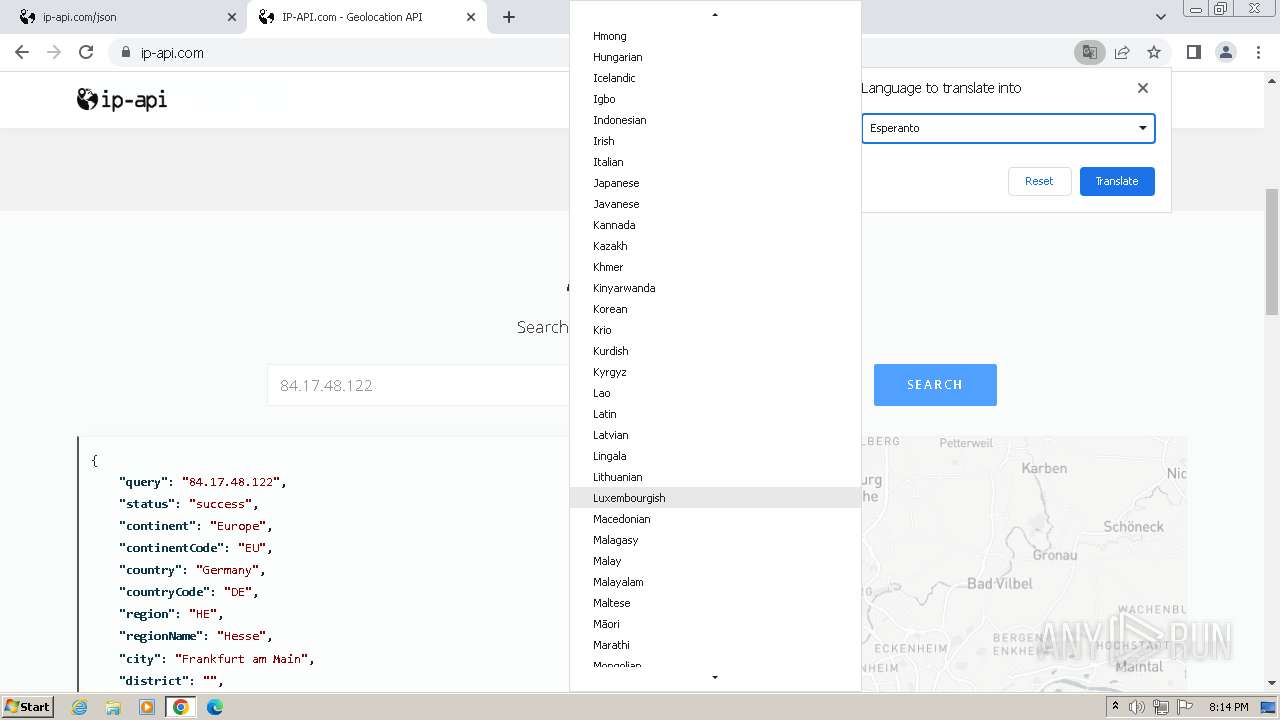Choose Maltese language option
The width and height of the screenshot is (1280, 720).
pos(715,603)
